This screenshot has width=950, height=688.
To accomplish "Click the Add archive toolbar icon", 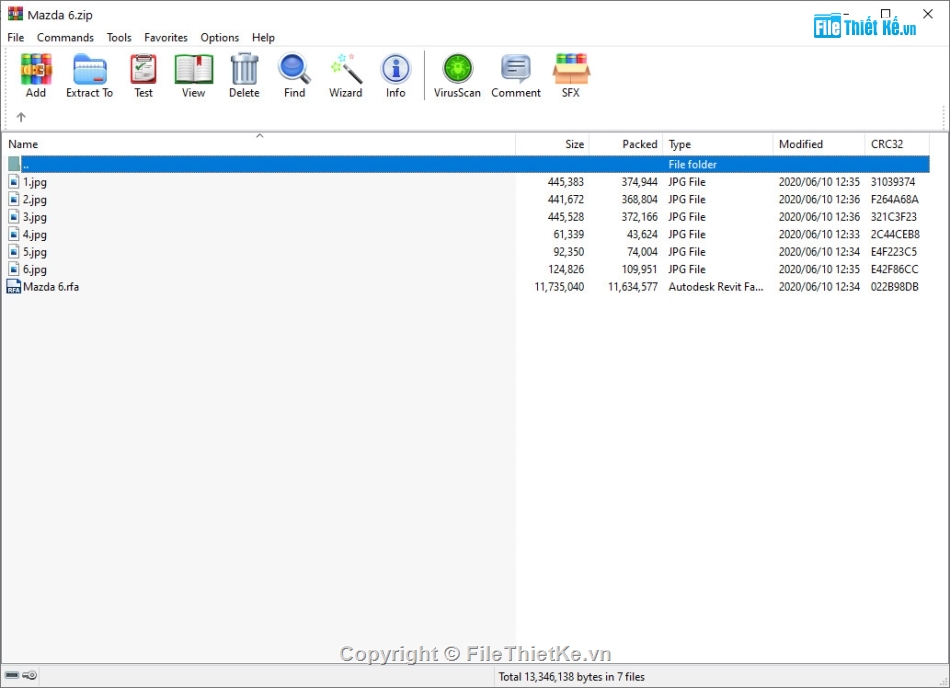I will point(36,70).
